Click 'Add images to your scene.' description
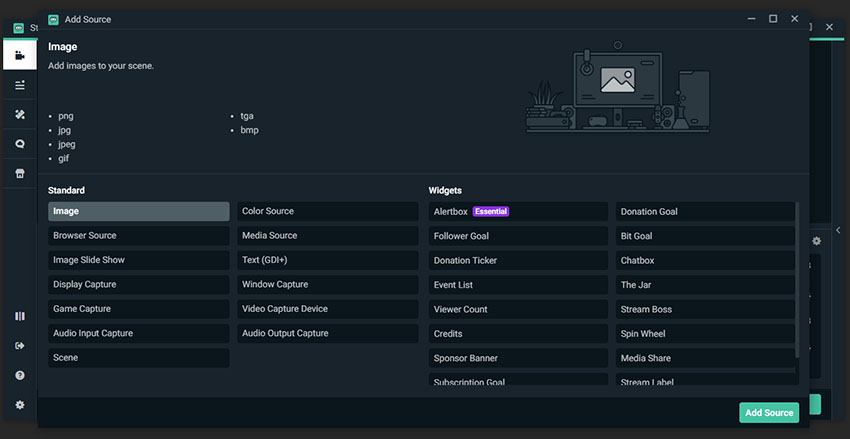 pos(101,66)
